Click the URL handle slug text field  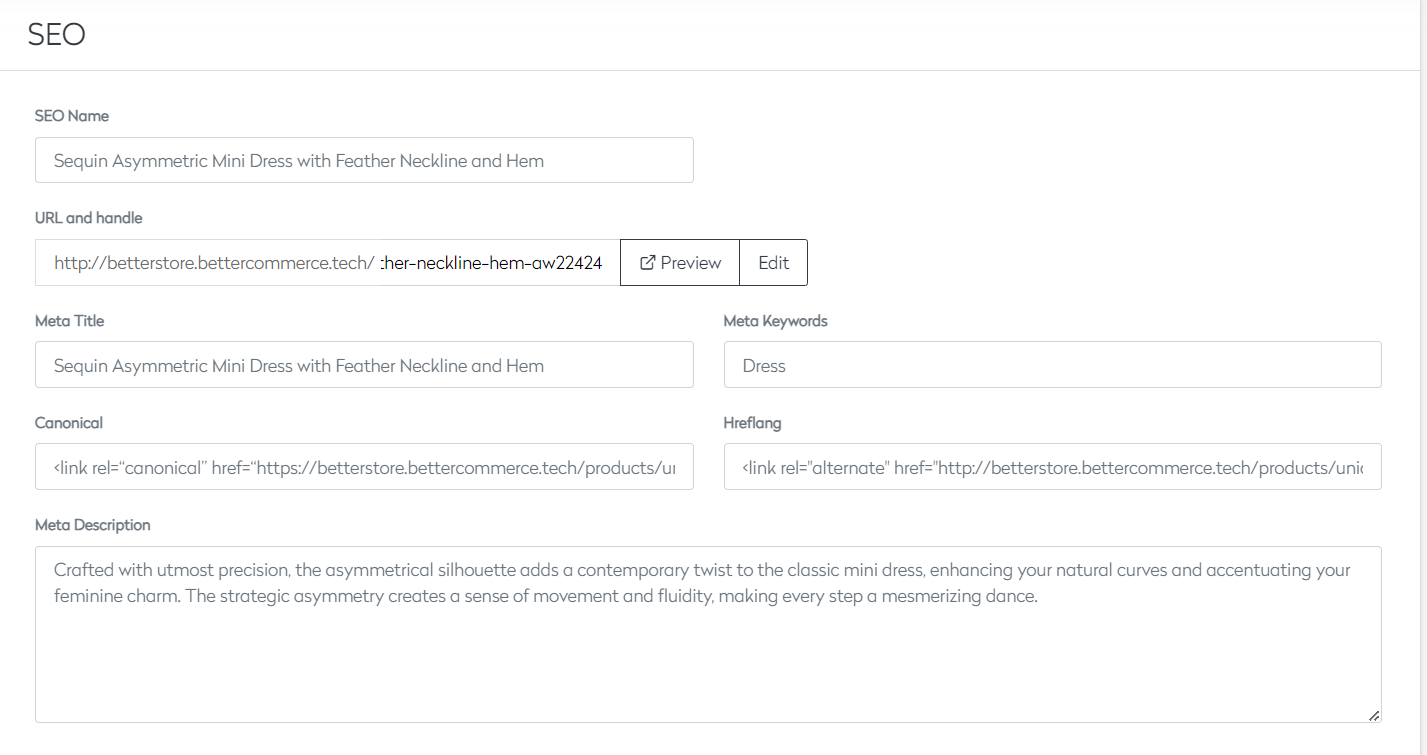tap(497, 263)
